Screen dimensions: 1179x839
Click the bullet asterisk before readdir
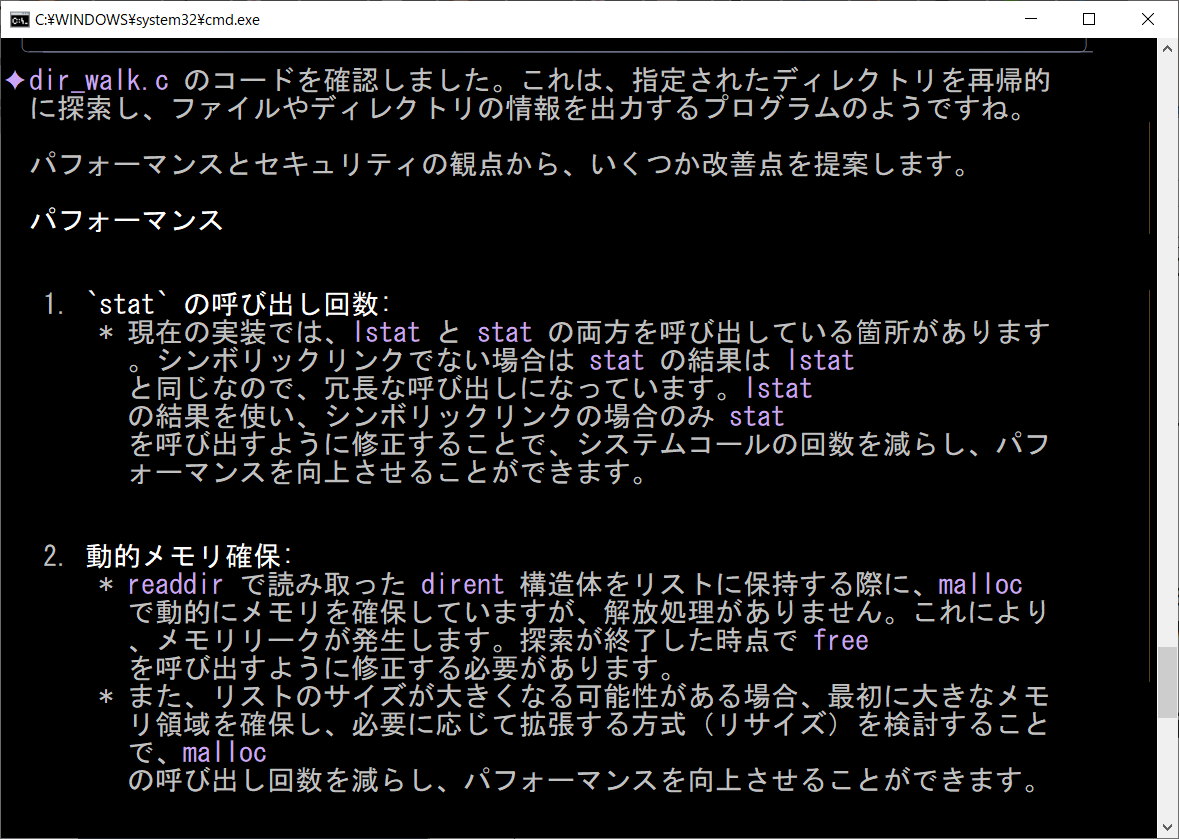106,585
